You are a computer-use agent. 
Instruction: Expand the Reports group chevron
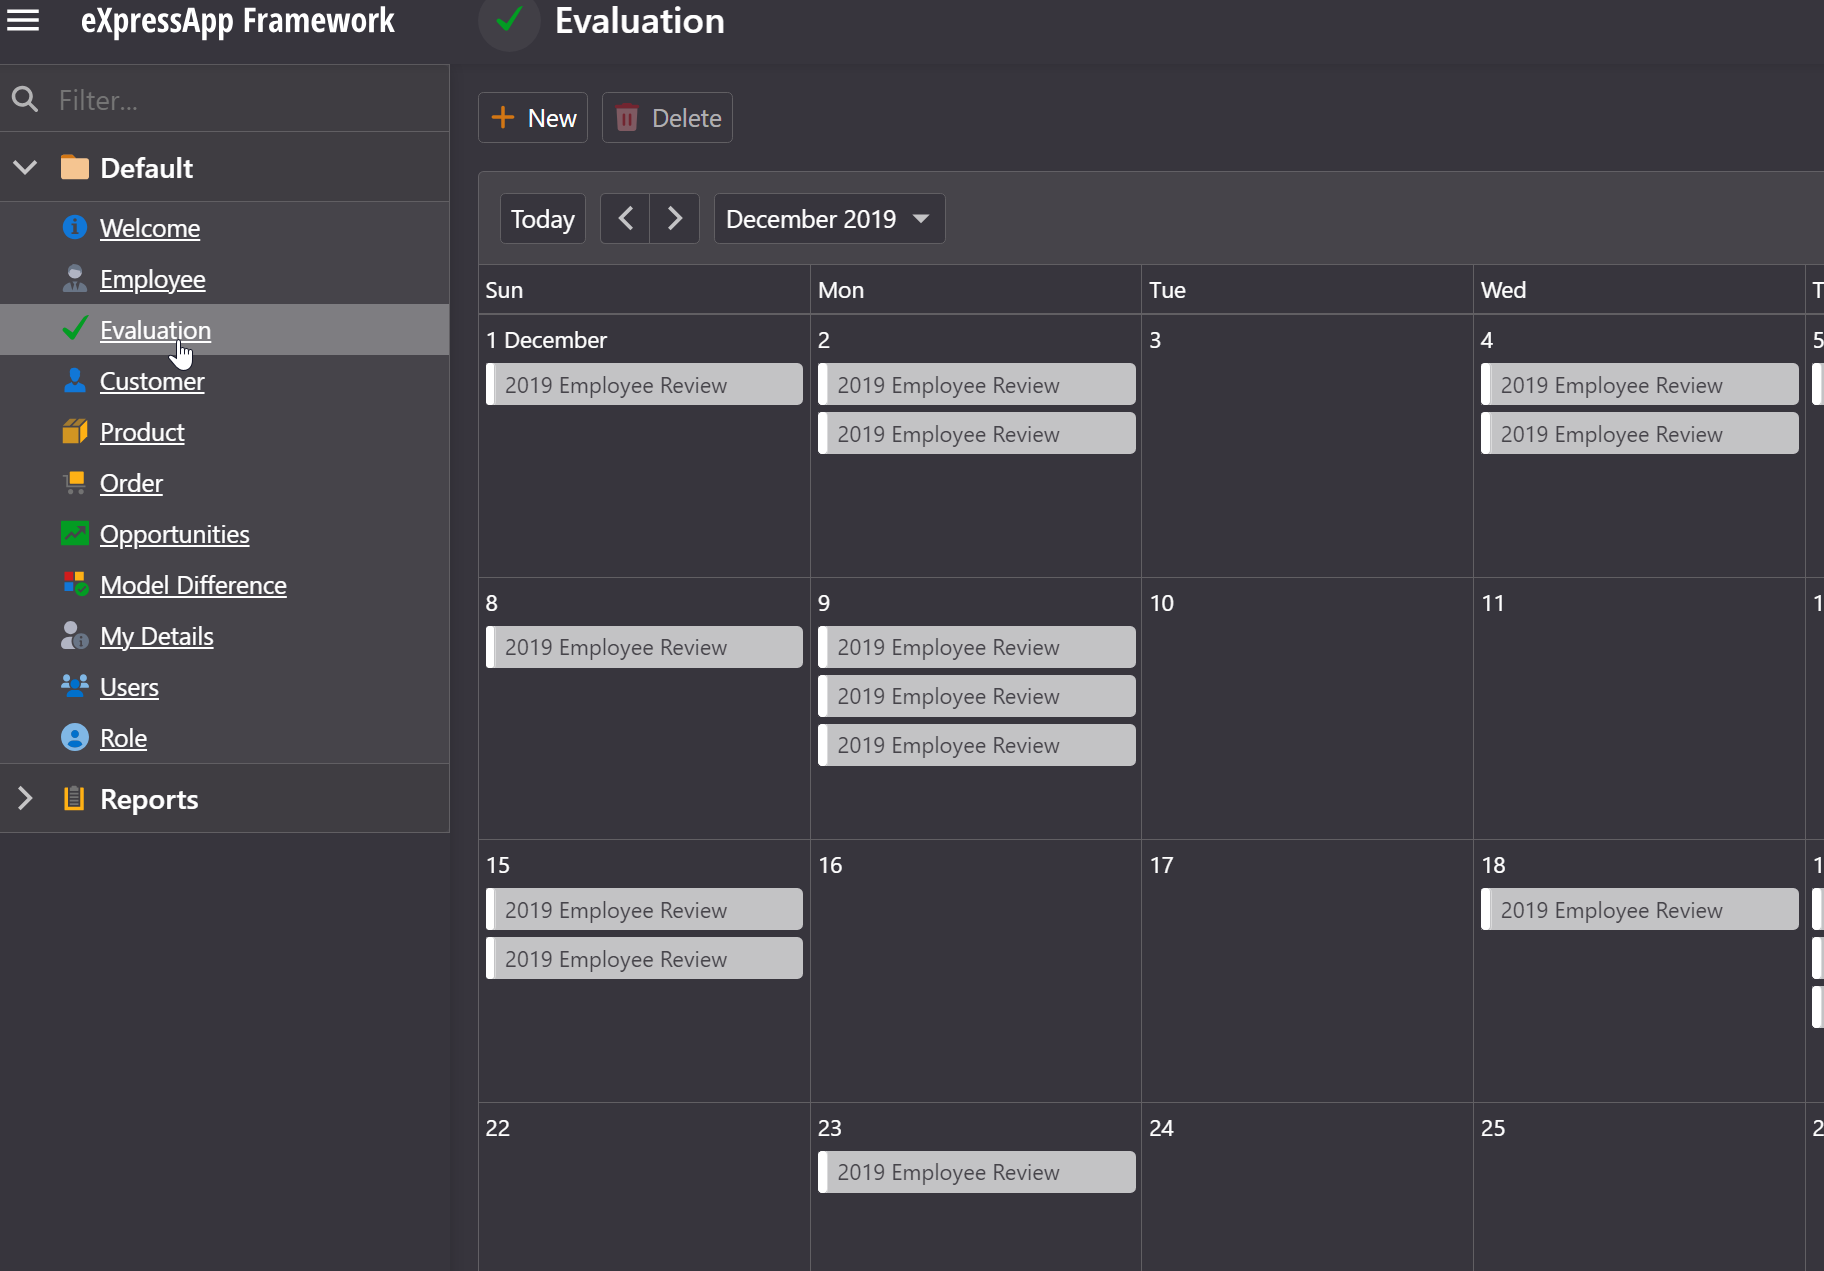pos(25,798)
